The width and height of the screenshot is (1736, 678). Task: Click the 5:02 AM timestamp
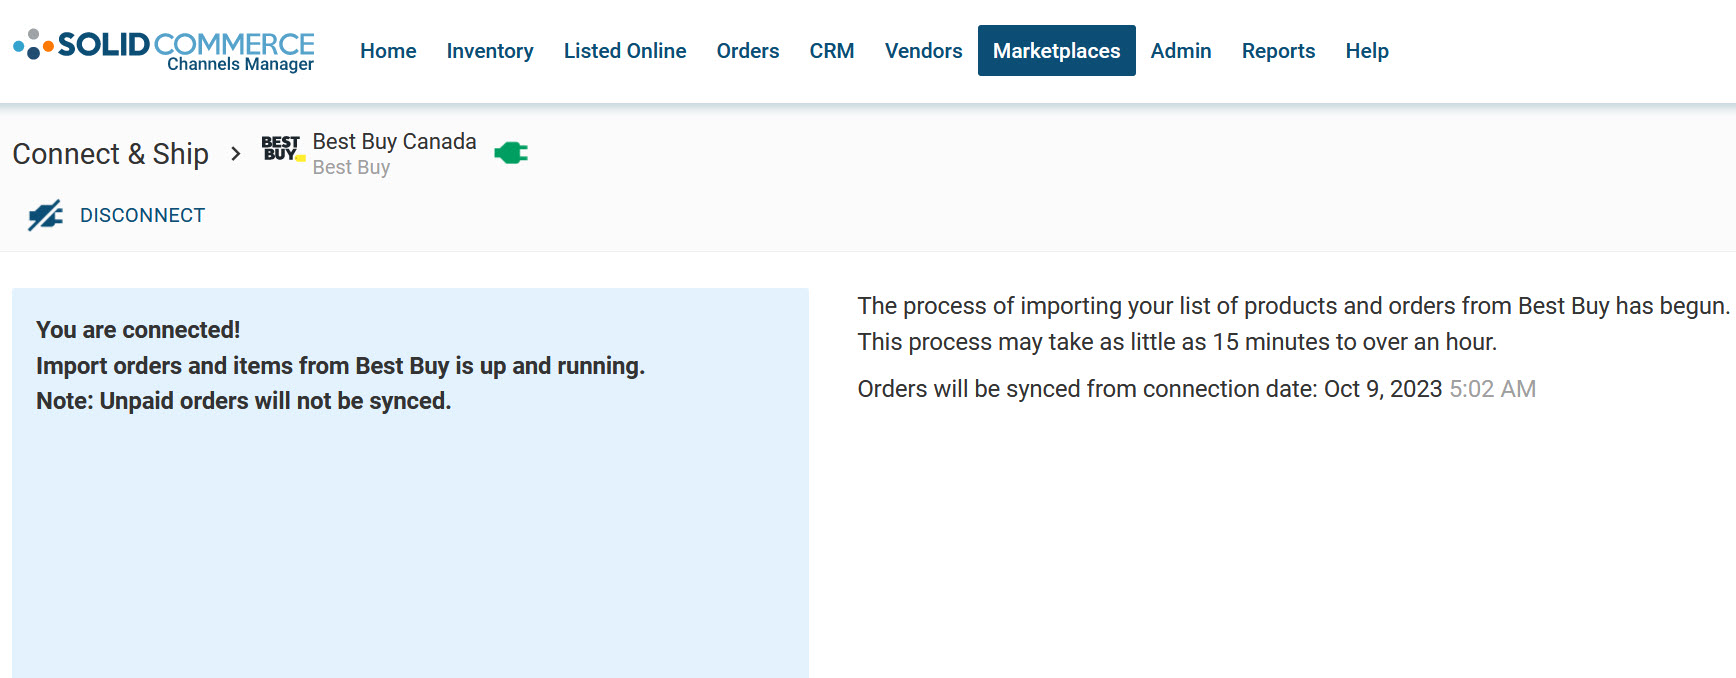[1493, 389]
